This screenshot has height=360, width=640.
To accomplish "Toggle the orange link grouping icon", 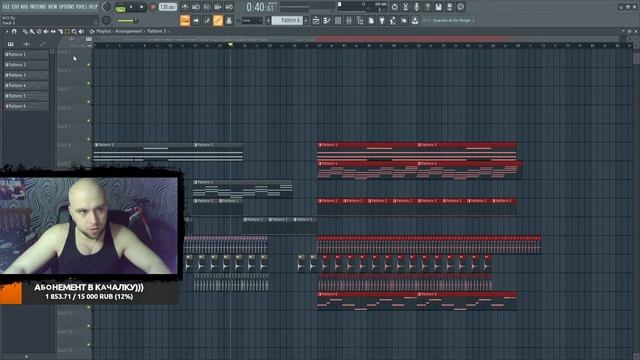I will (x=218, y=20).
